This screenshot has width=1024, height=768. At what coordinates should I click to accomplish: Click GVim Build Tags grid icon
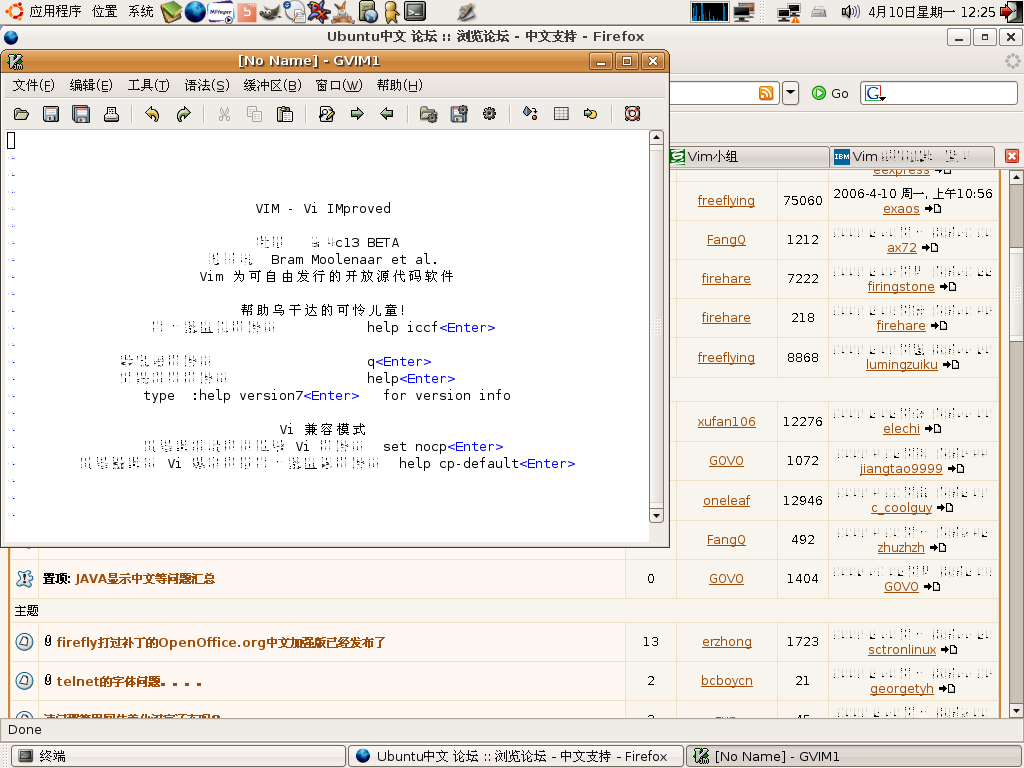[x=561, y=114]
